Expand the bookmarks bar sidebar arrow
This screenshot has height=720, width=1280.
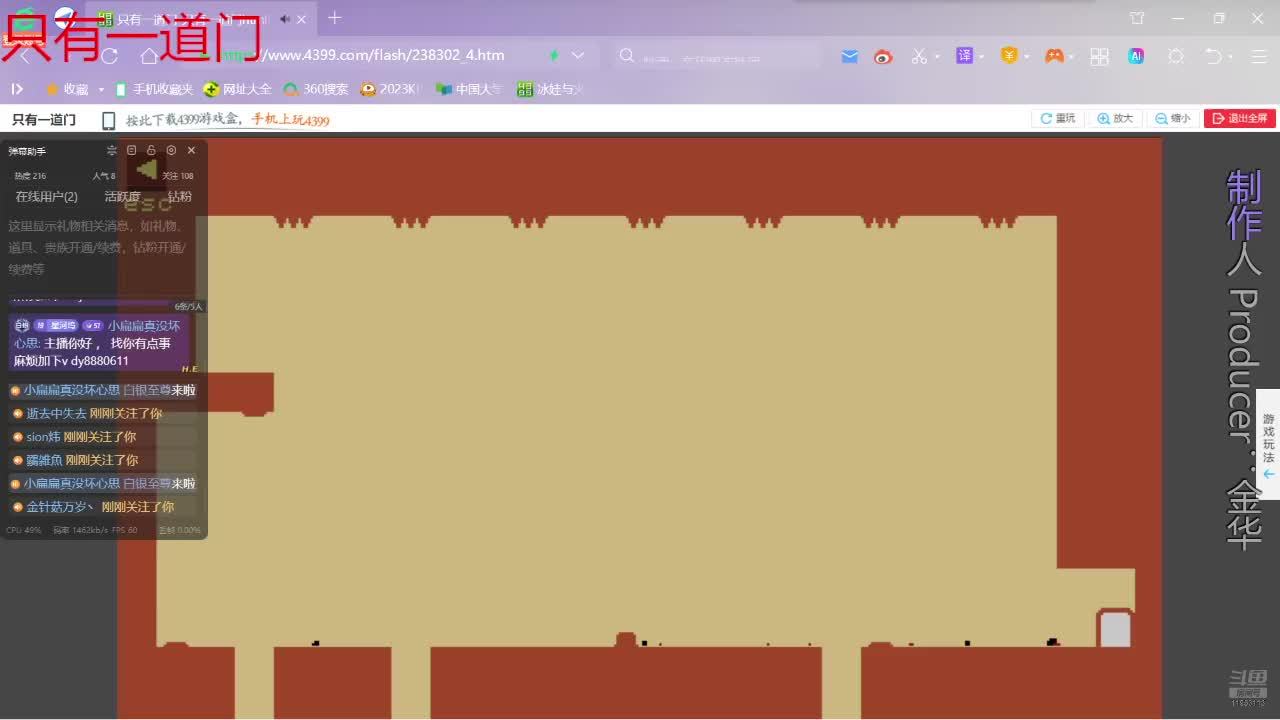pyautogui.click(x=17, y=89)
